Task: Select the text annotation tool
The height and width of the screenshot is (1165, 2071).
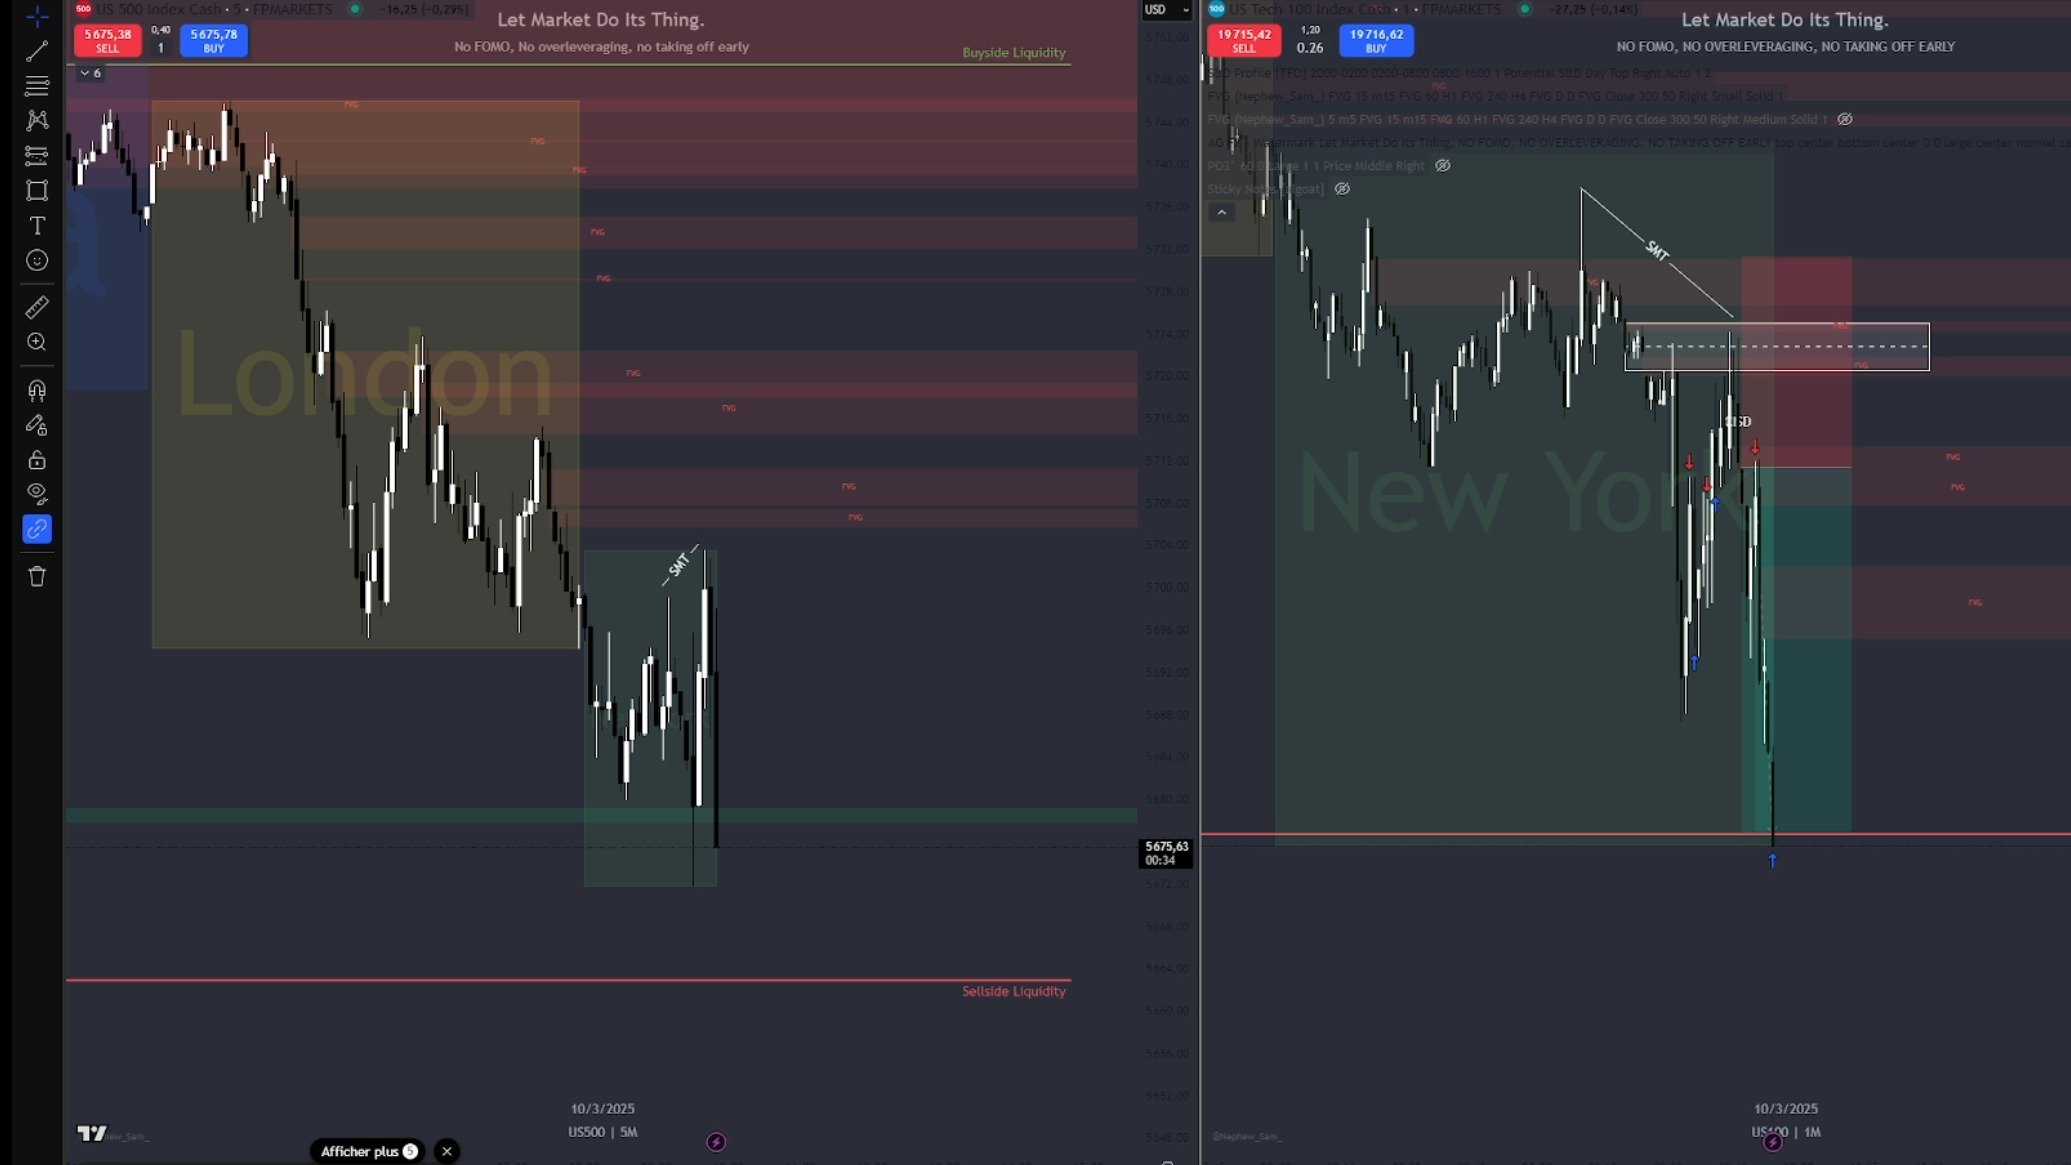Action: [x=37, y=226]
